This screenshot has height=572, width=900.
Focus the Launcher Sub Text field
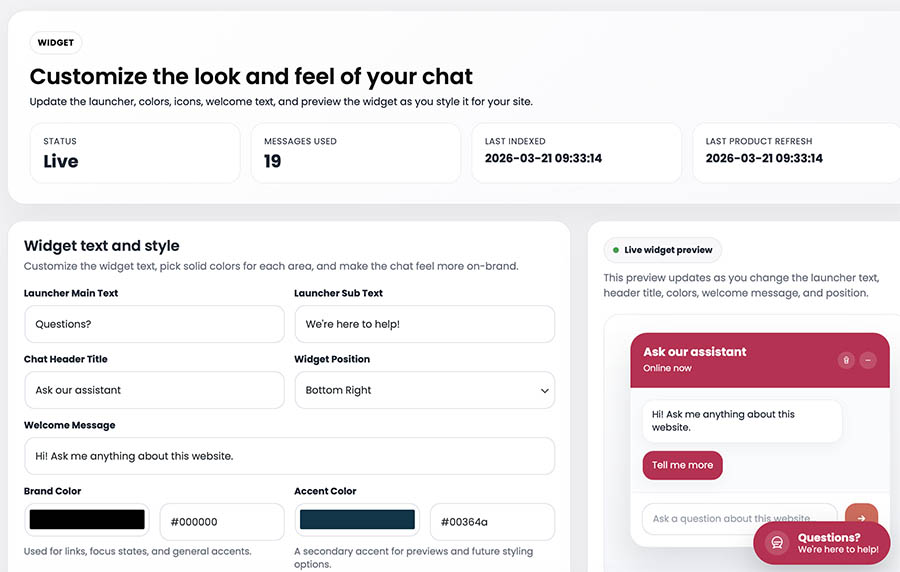pos(424,324)
